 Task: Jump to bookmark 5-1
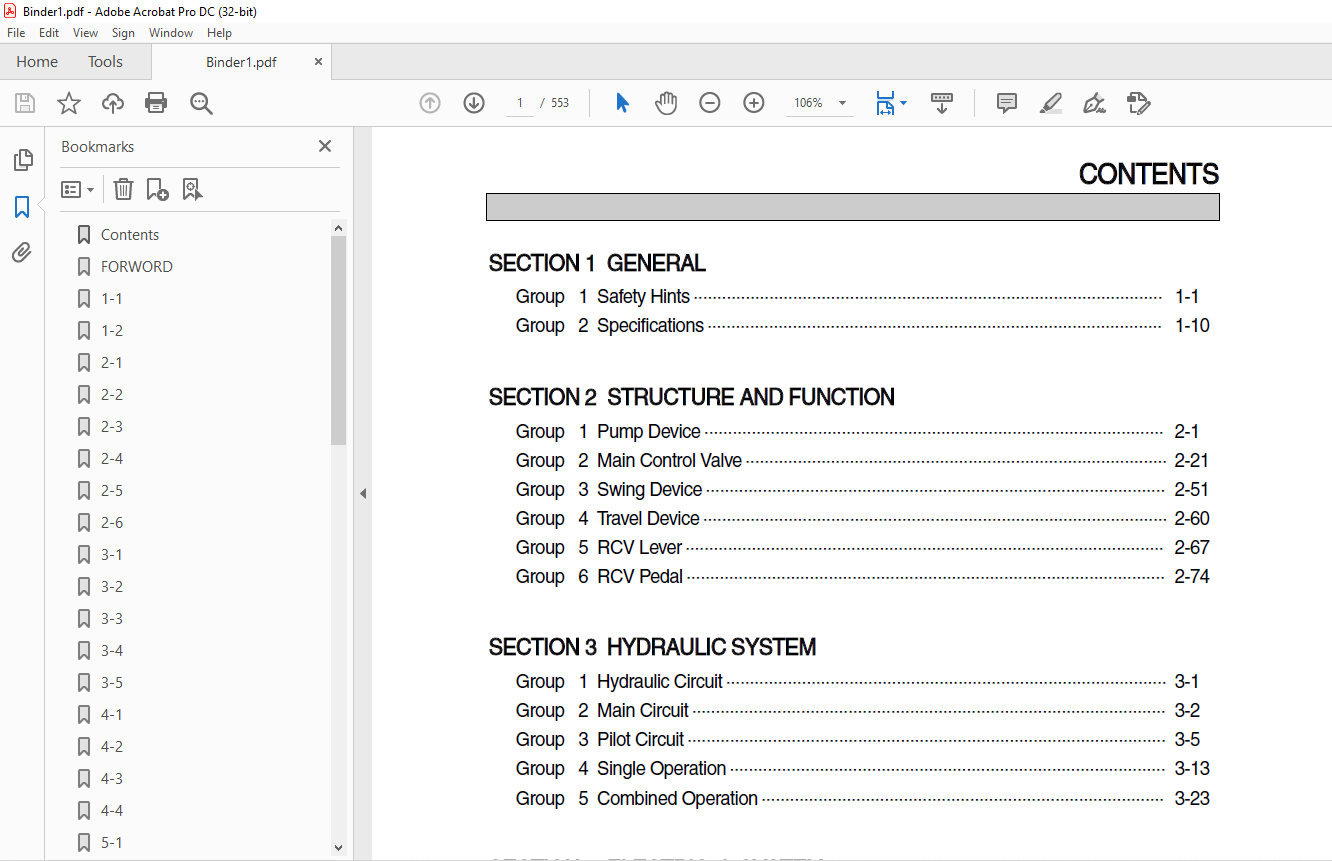112,843
